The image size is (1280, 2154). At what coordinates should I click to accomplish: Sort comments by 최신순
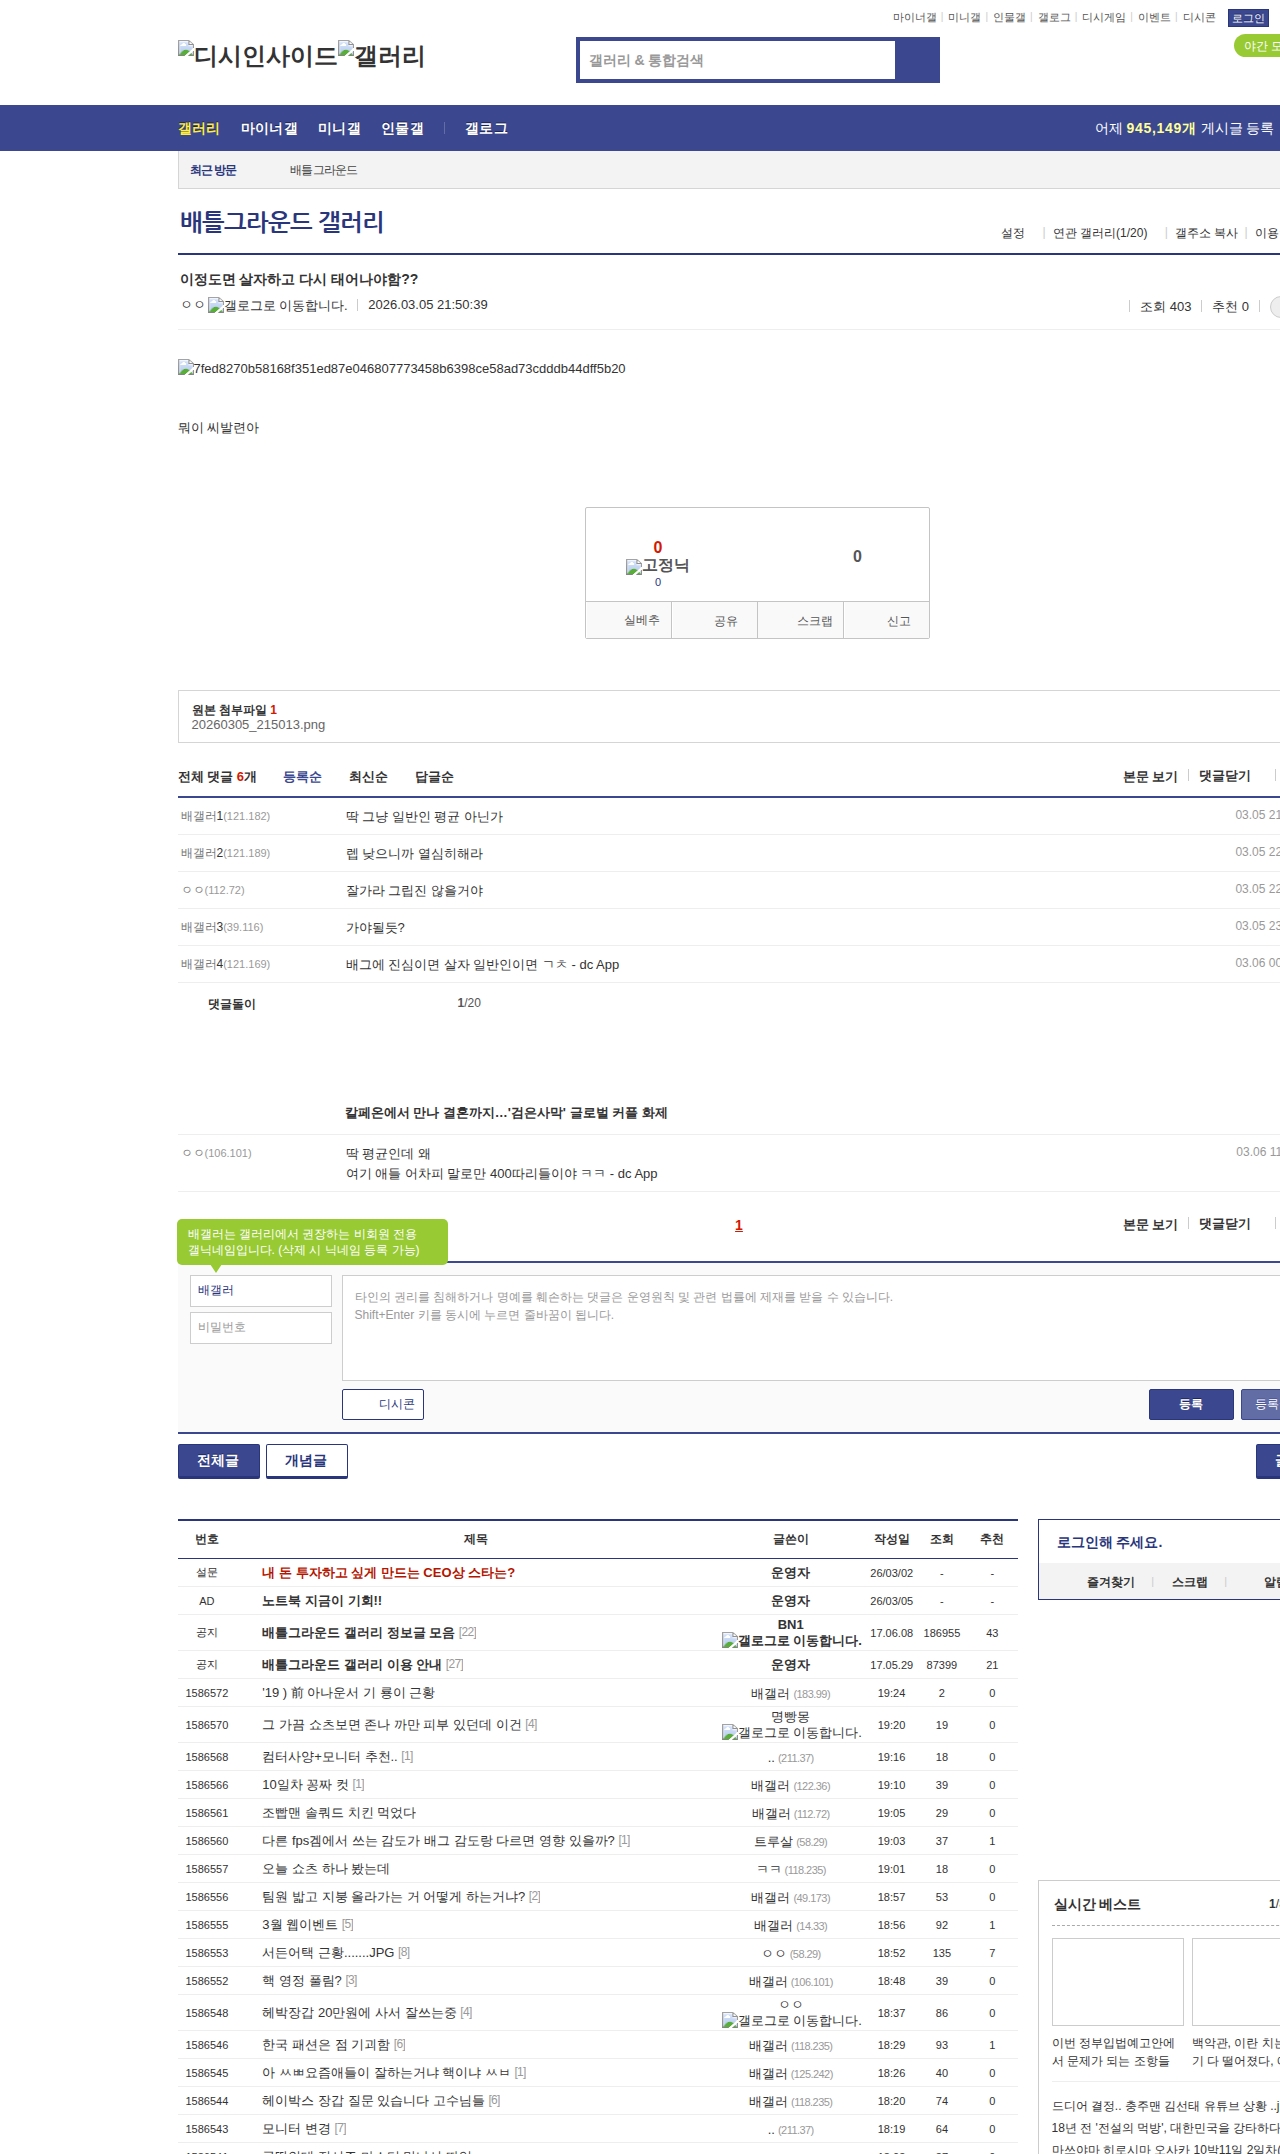368,777
